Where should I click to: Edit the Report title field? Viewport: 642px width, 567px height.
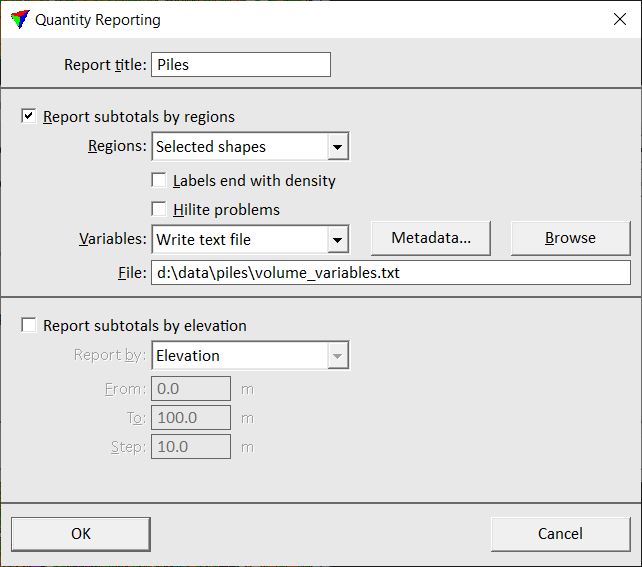tap(241, 64)
